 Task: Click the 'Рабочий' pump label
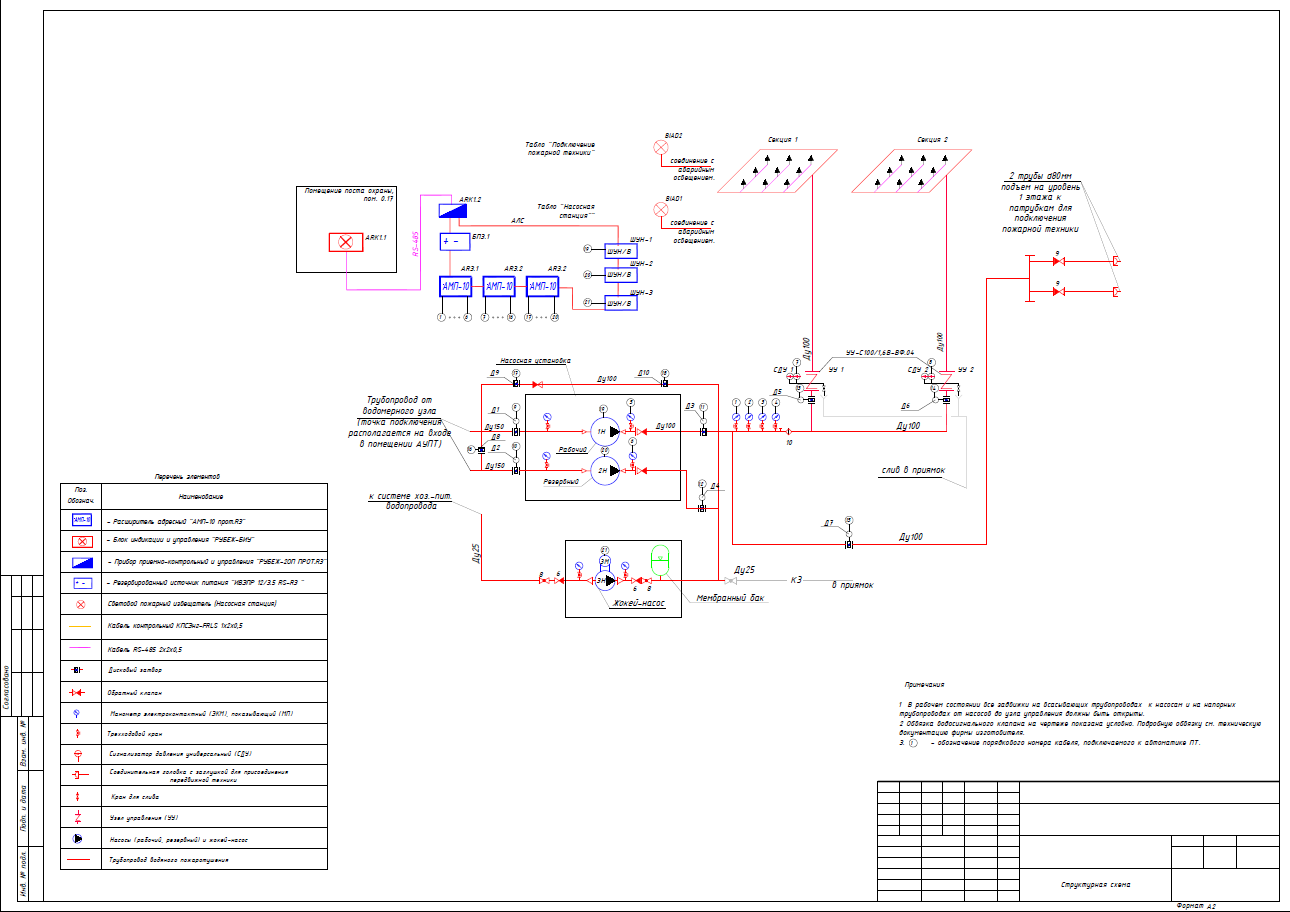pyautogui.click(x=573, y=450)
